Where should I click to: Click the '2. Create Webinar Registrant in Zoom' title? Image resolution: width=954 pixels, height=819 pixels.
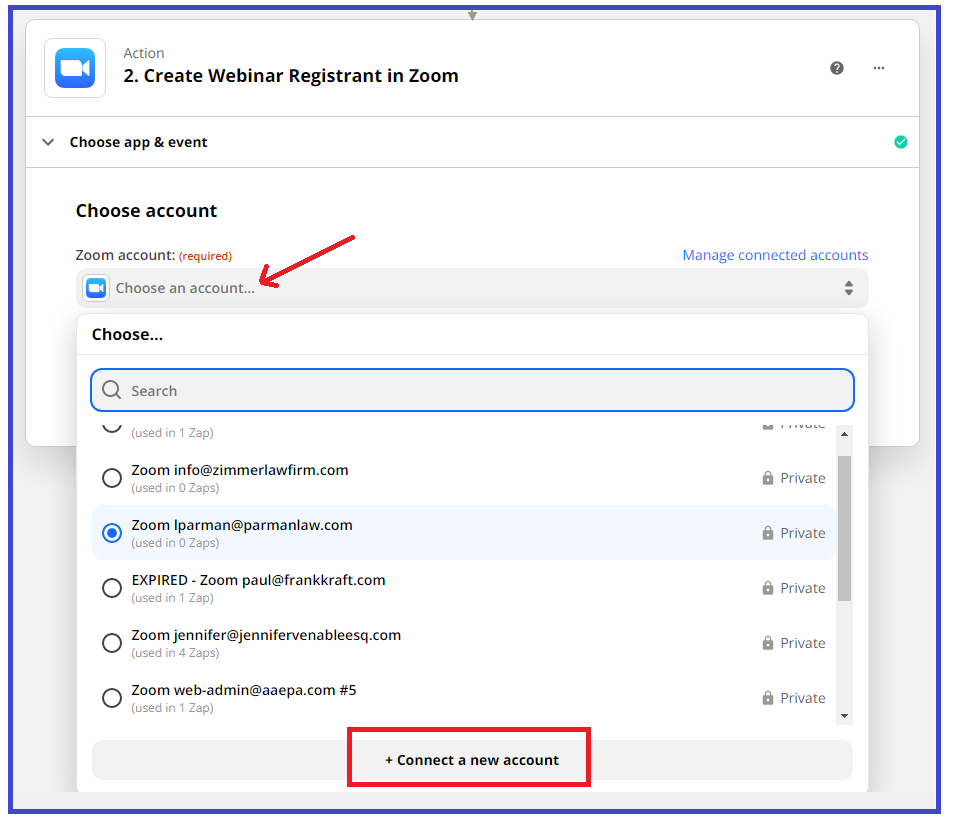291,76
